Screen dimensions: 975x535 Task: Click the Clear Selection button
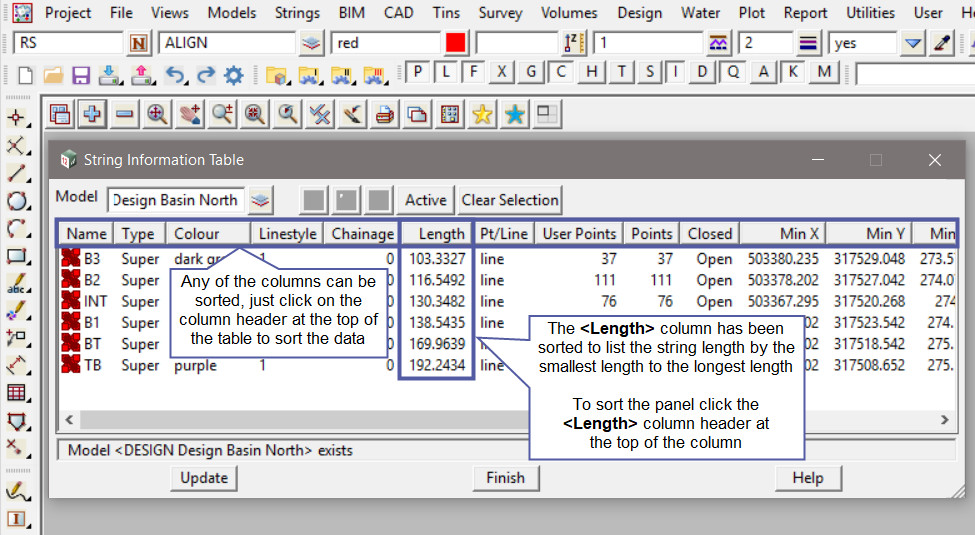510,200
